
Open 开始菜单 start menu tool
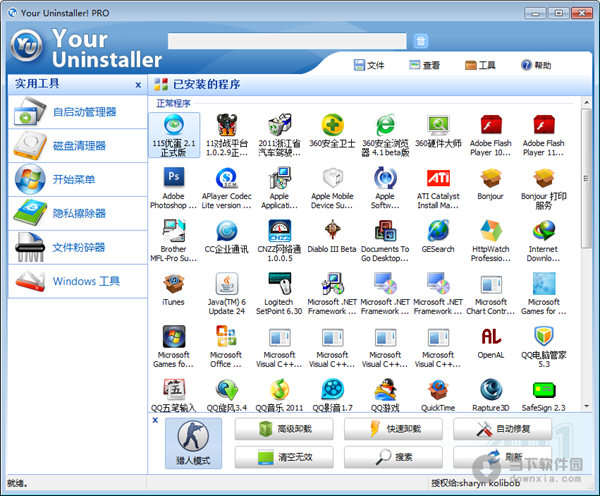[x=78, y=179]
